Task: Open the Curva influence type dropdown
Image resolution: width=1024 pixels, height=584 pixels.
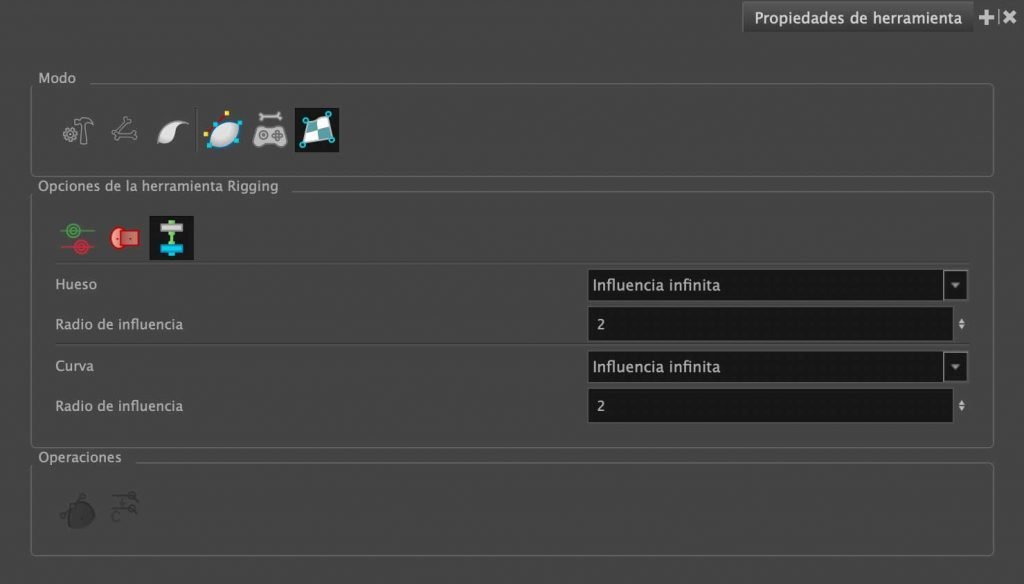Action: (777, 366)
